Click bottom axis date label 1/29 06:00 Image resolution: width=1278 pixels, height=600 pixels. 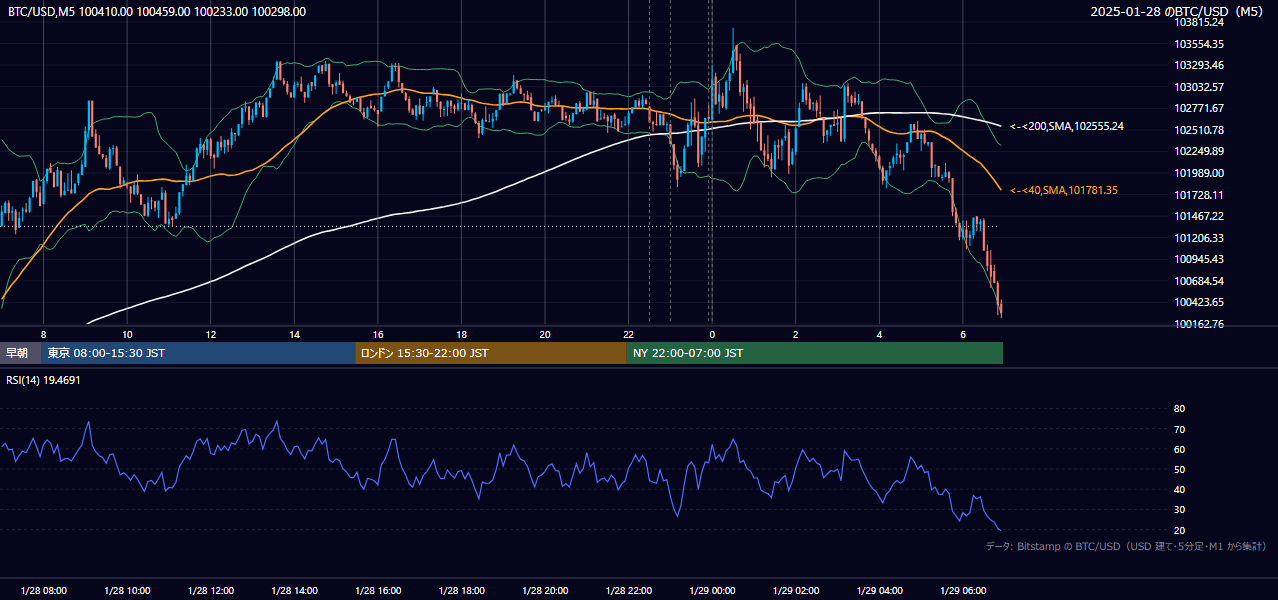963,590
